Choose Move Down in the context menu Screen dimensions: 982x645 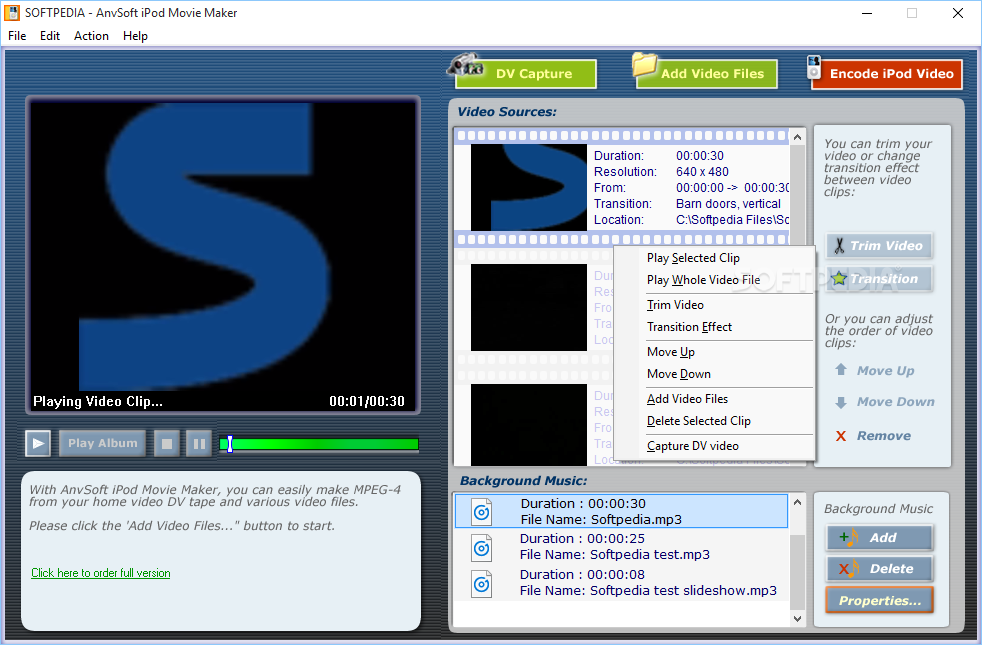coord(714,374)
